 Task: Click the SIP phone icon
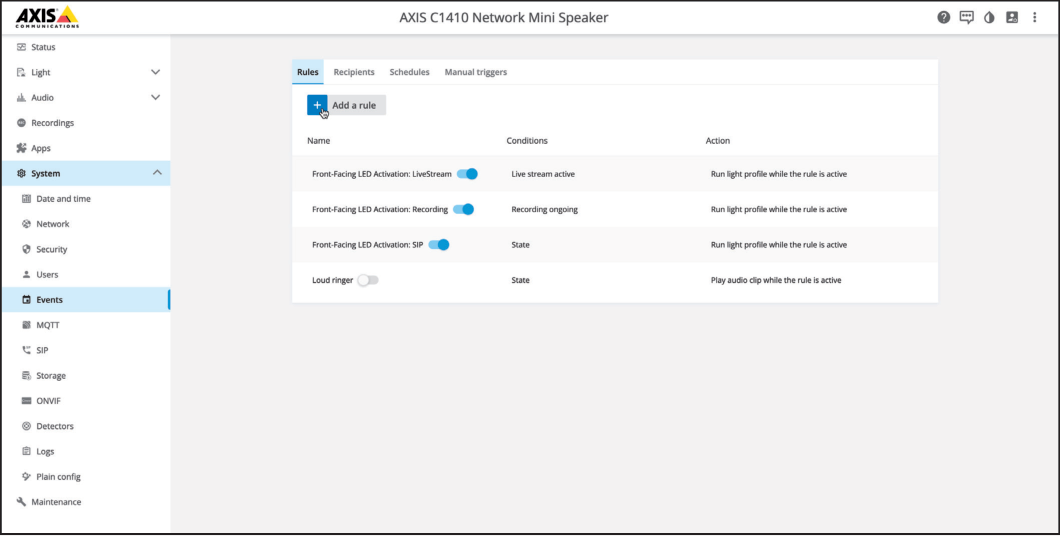click(x=26, y=350)
